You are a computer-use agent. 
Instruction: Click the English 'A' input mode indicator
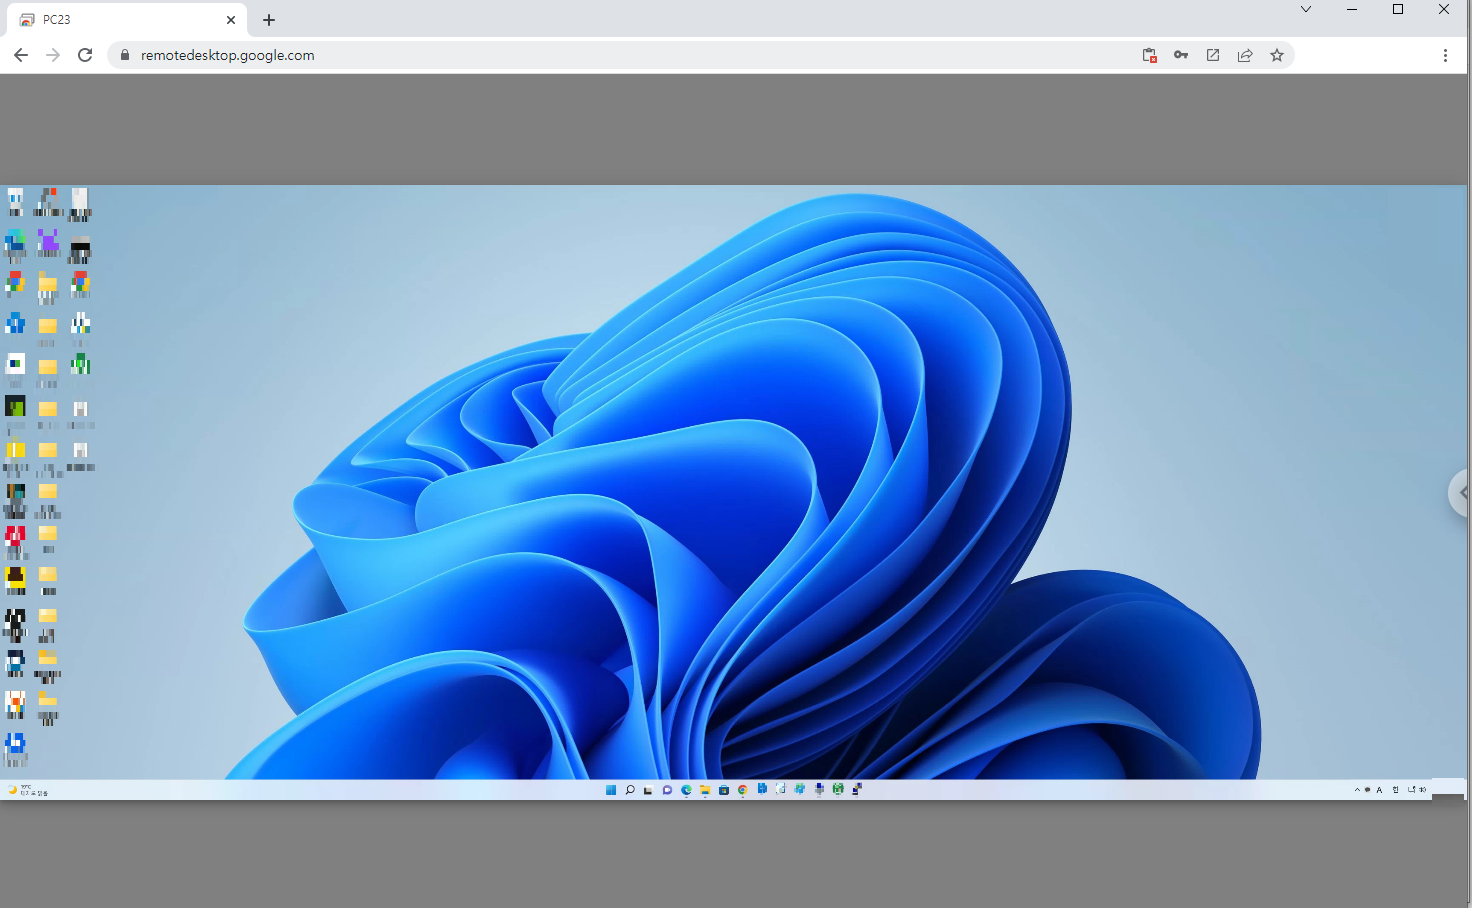pos(1379,790)
